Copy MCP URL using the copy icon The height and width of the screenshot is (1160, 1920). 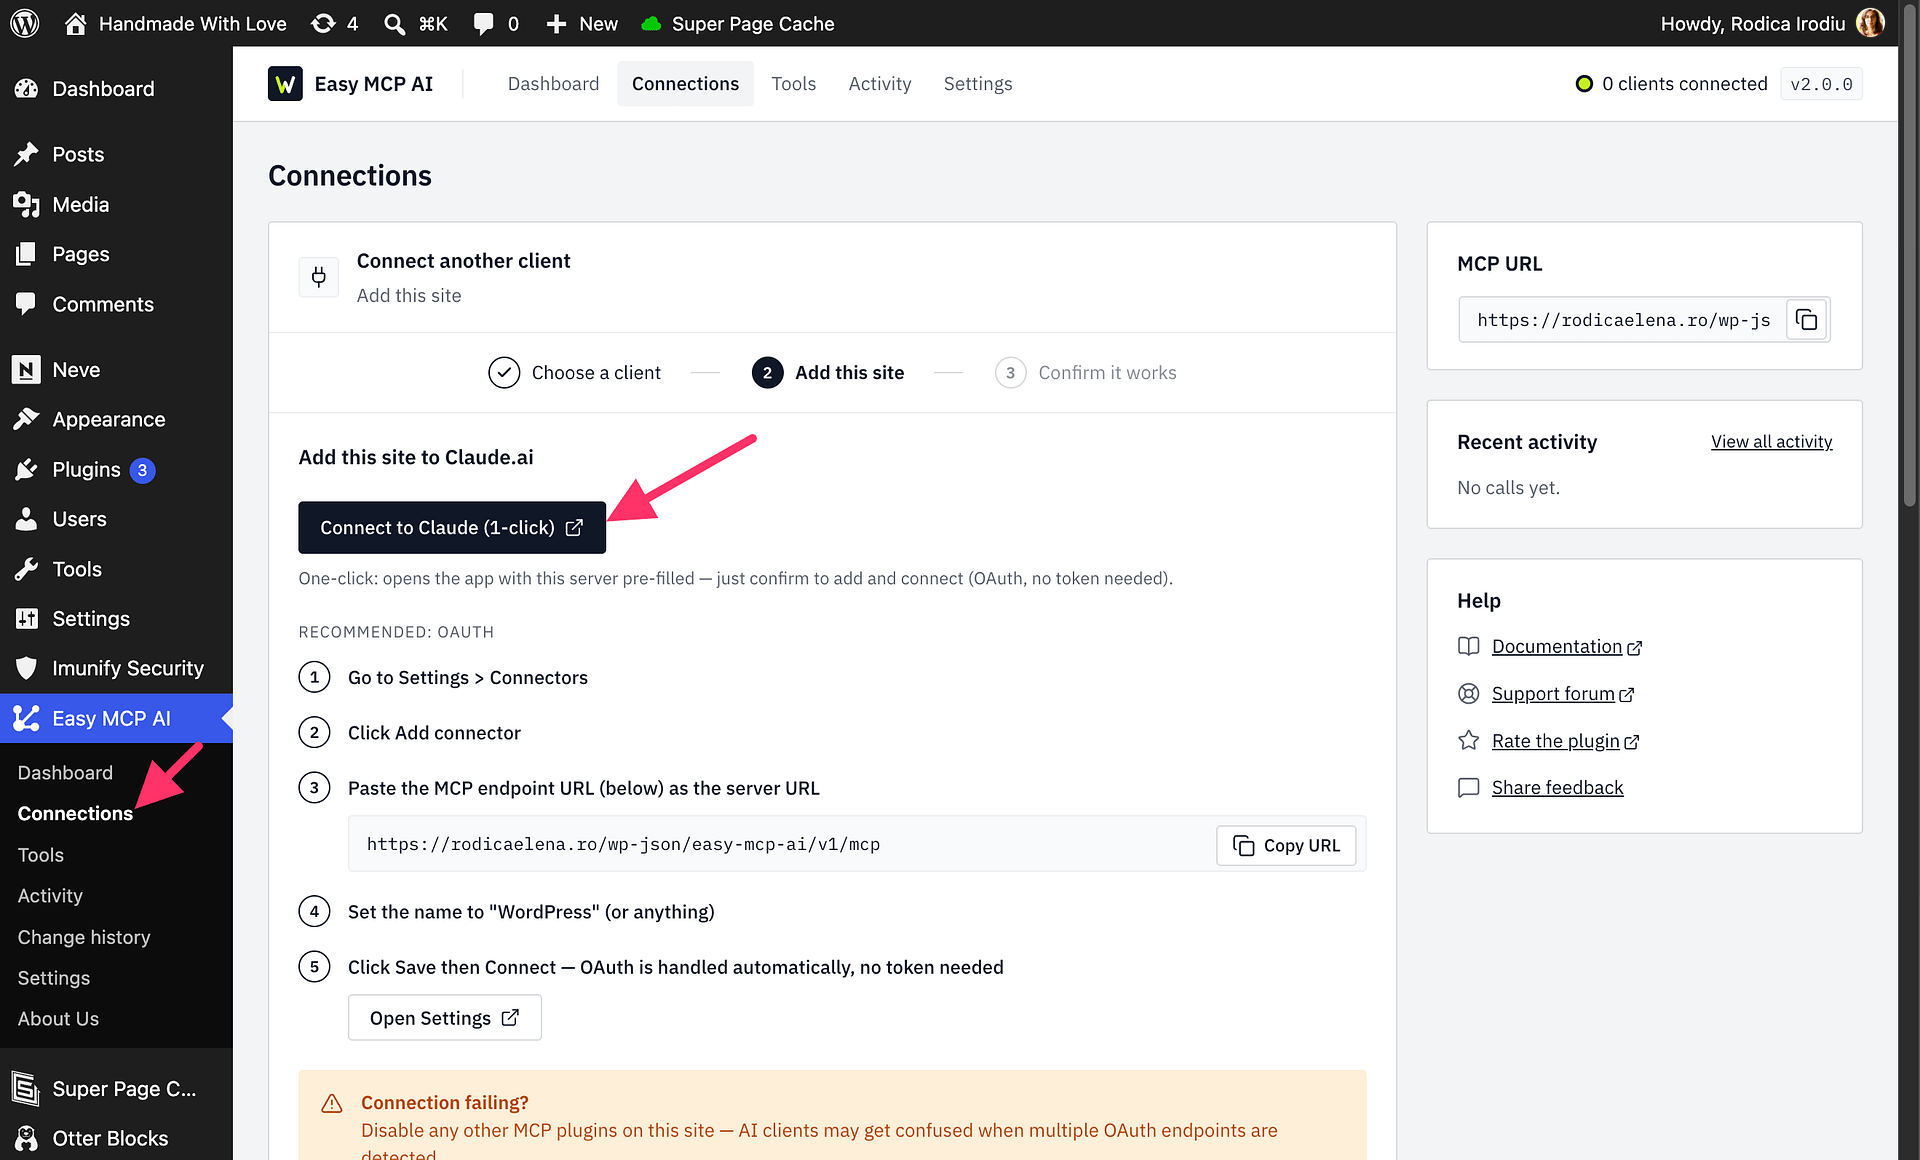click(1806, 320)
